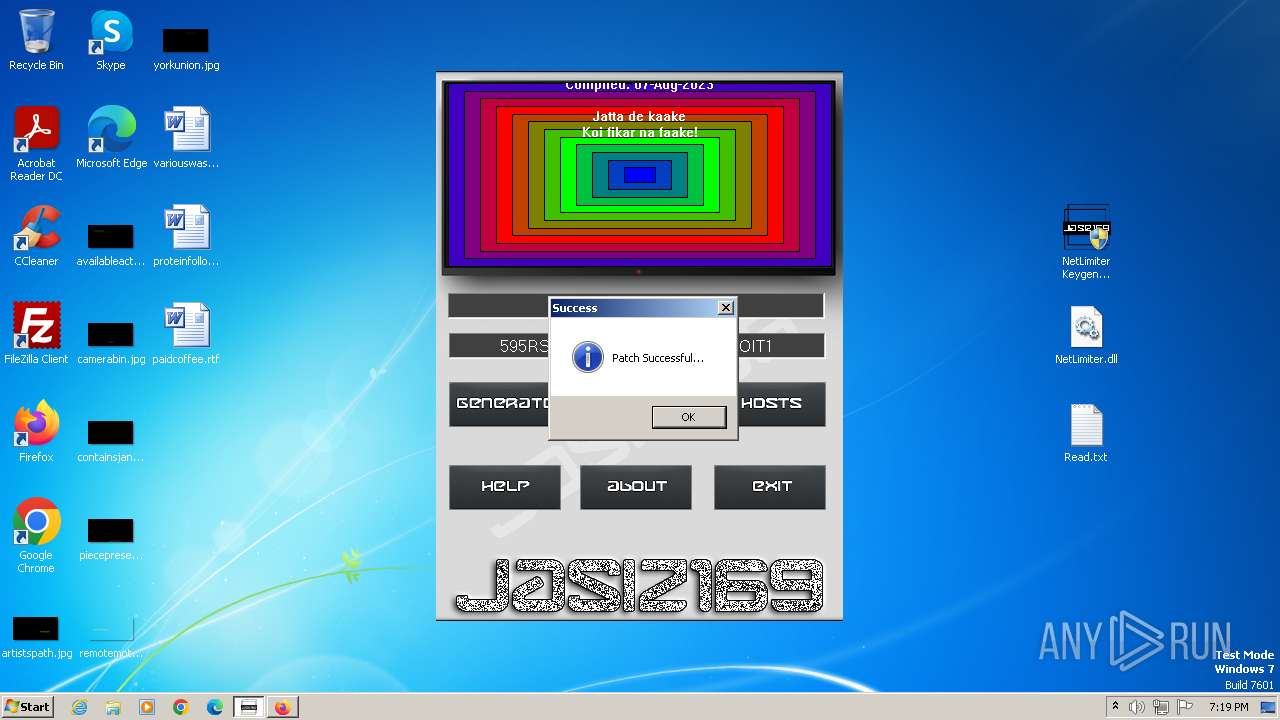This screenshot has width=1280, height=720.
Task: Open the About button in keygen
Action: tap(636, 487)
